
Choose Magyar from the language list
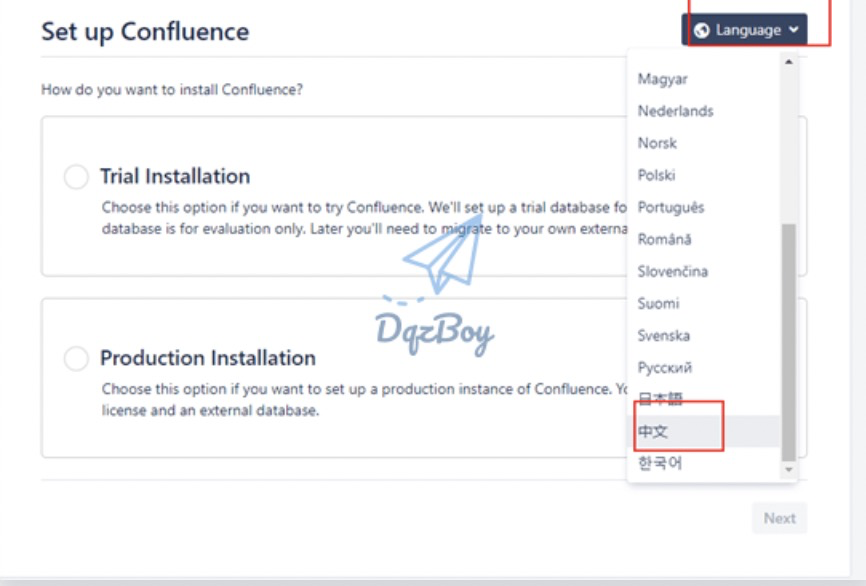704,79
